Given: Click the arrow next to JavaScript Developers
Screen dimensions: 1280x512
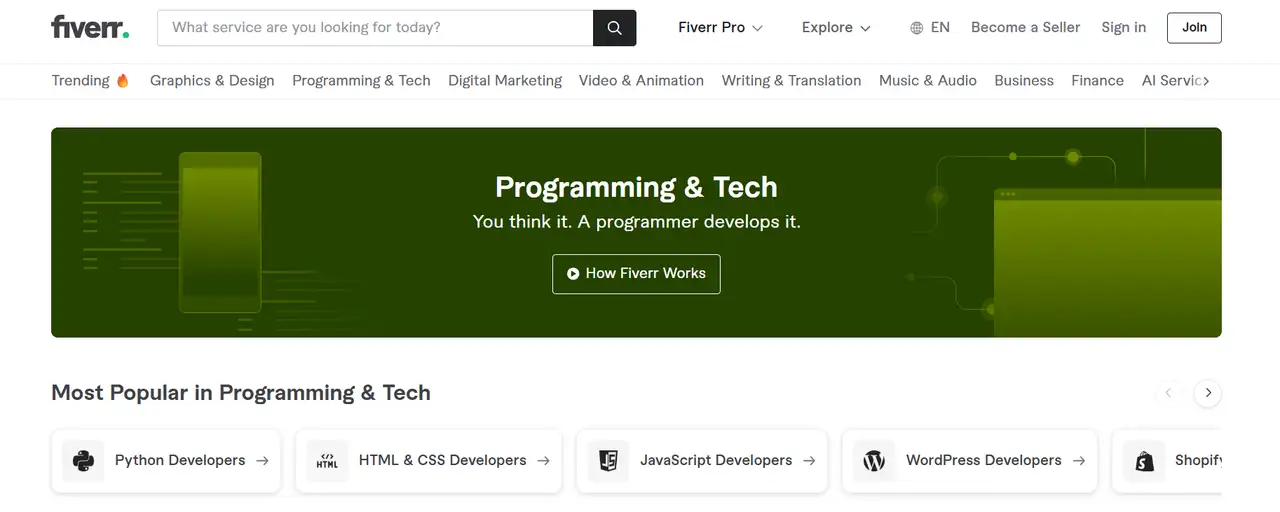Looking at the screenshot, I should tap(809, 461).
